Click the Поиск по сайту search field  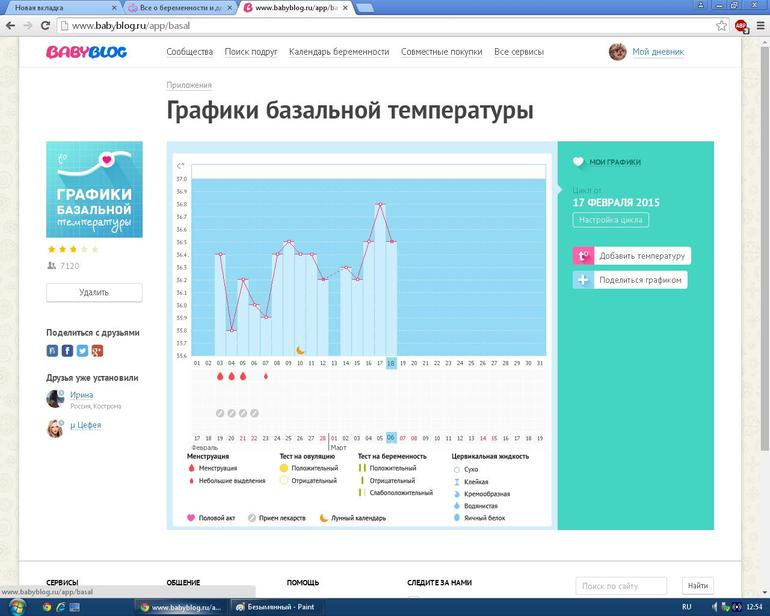tap(621, 585)
